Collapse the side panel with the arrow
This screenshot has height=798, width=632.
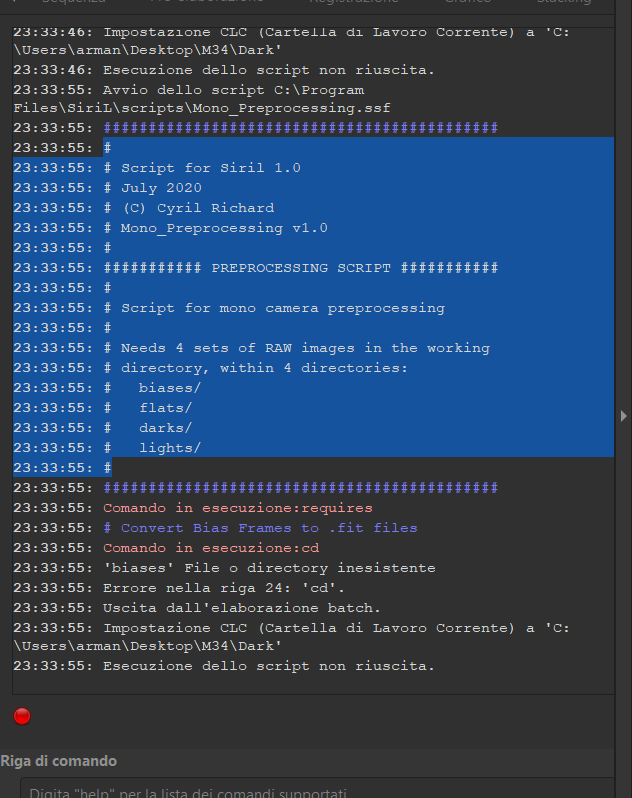coord(624,415)
